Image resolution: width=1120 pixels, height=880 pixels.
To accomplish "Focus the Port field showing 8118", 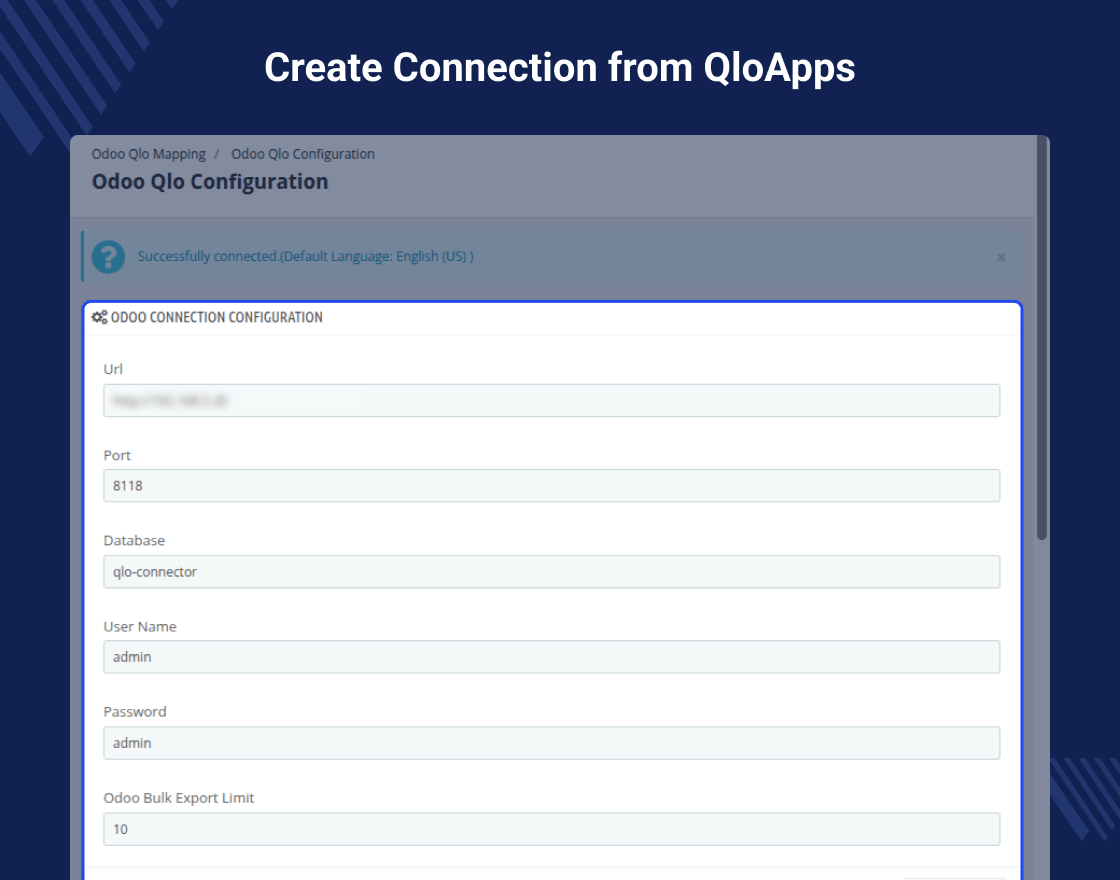I will (551, 486).
